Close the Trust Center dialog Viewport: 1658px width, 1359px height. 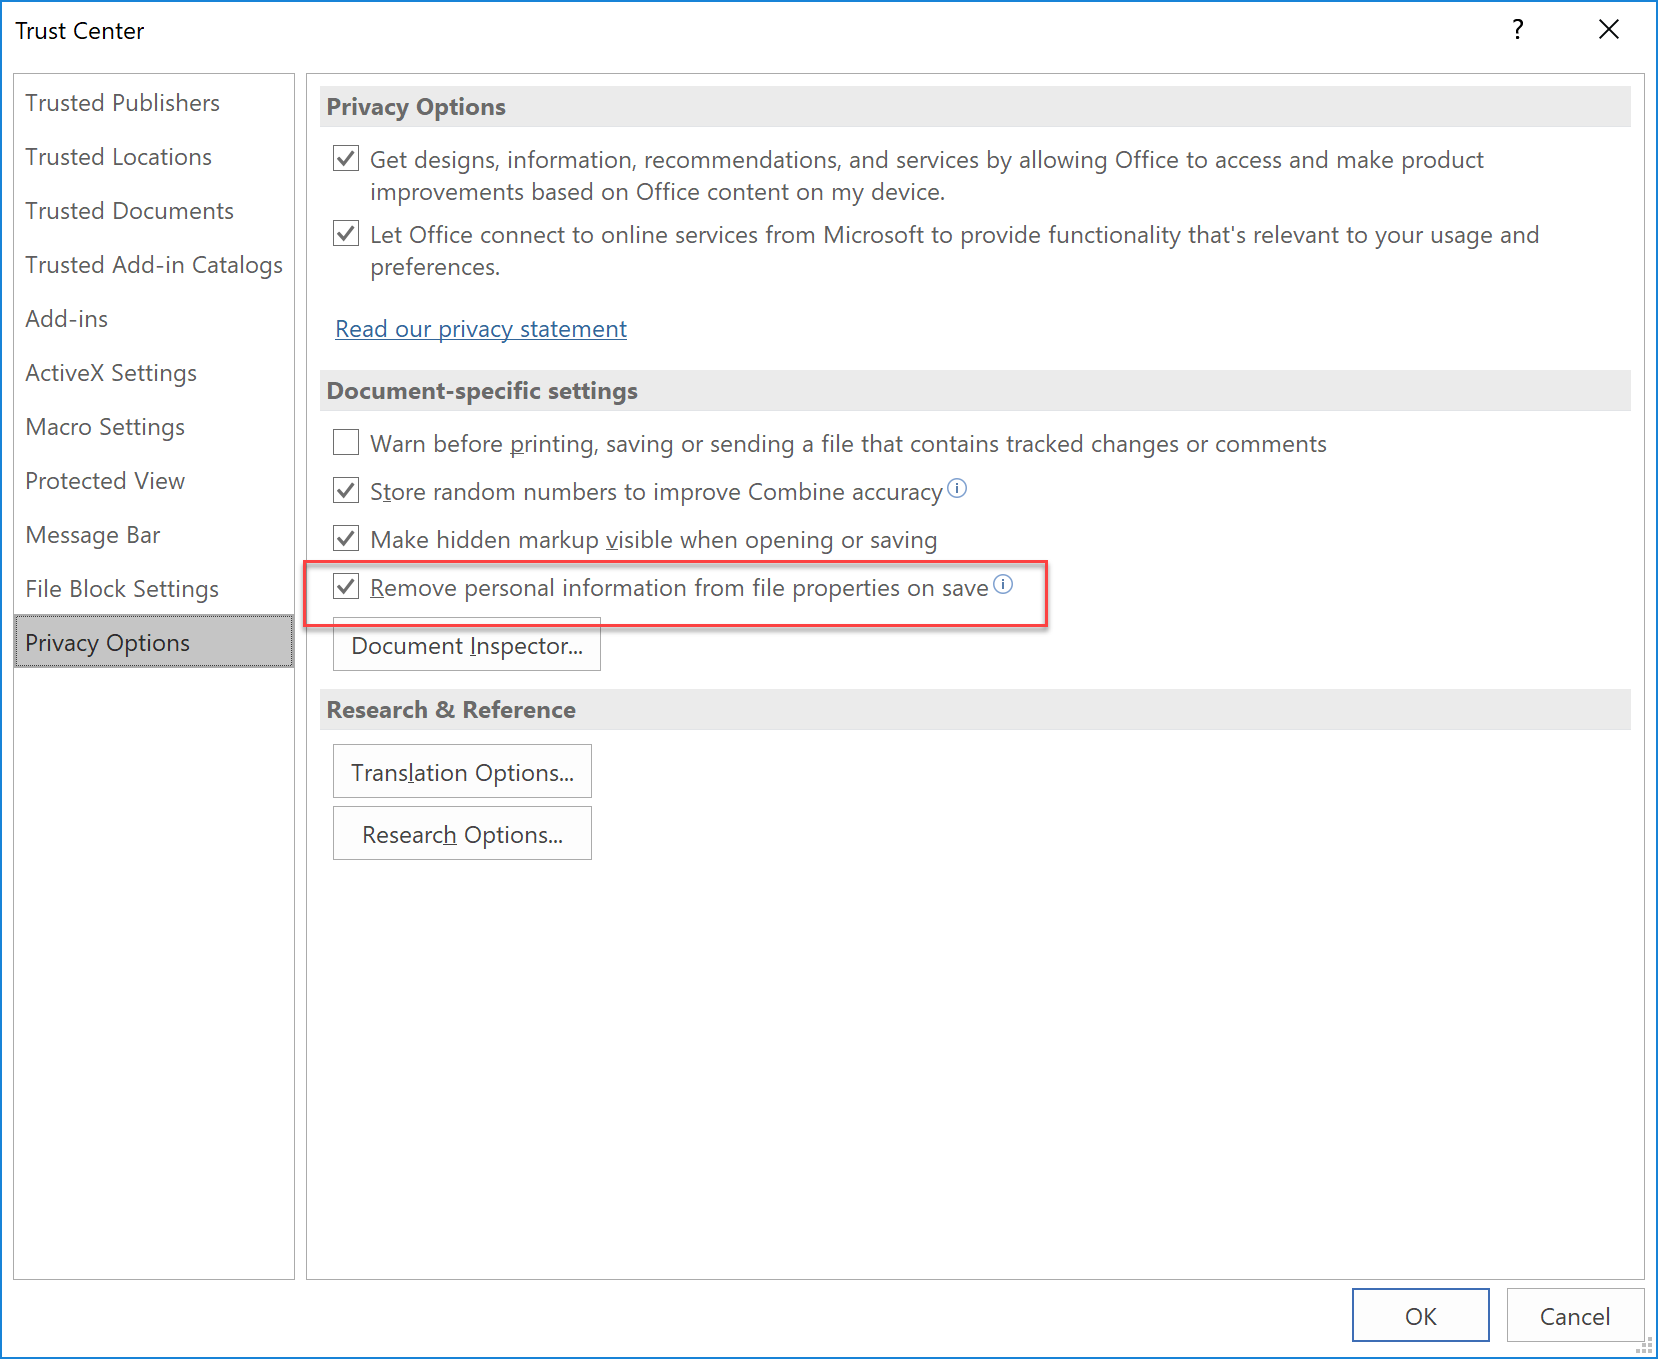pos(1609,30)
